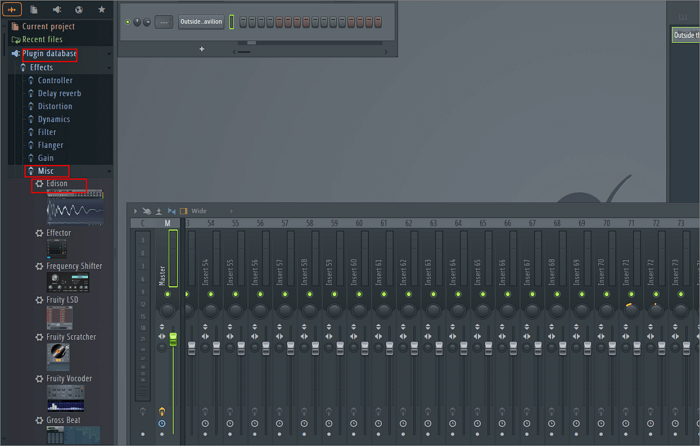Viewport: 700px width, 446px height.
Task: Click Insert 56 volume fader handle
Action: pos(266,348)
